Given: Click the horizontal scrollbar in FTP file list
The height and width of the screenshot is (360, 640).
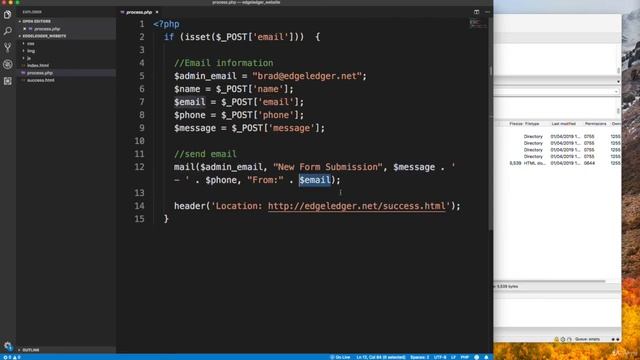Looking at the screenshot, I should (550, 281).
